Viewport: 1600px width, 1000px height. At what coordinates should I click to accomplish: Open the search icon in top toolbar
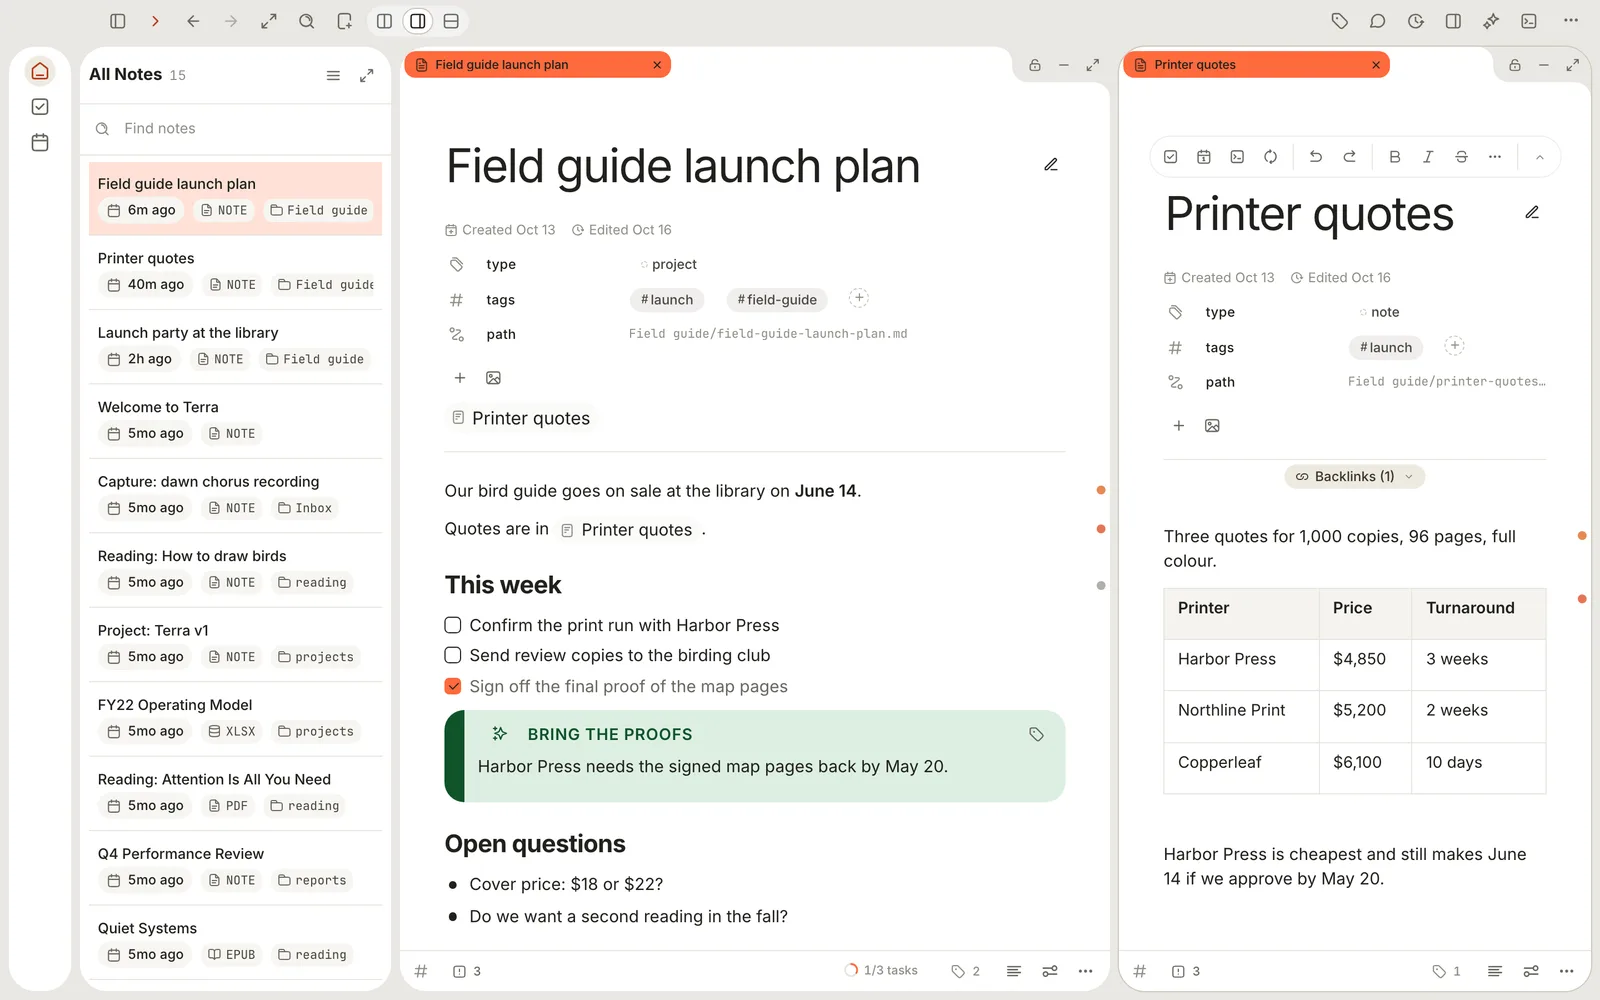click(x=307, y=21)
